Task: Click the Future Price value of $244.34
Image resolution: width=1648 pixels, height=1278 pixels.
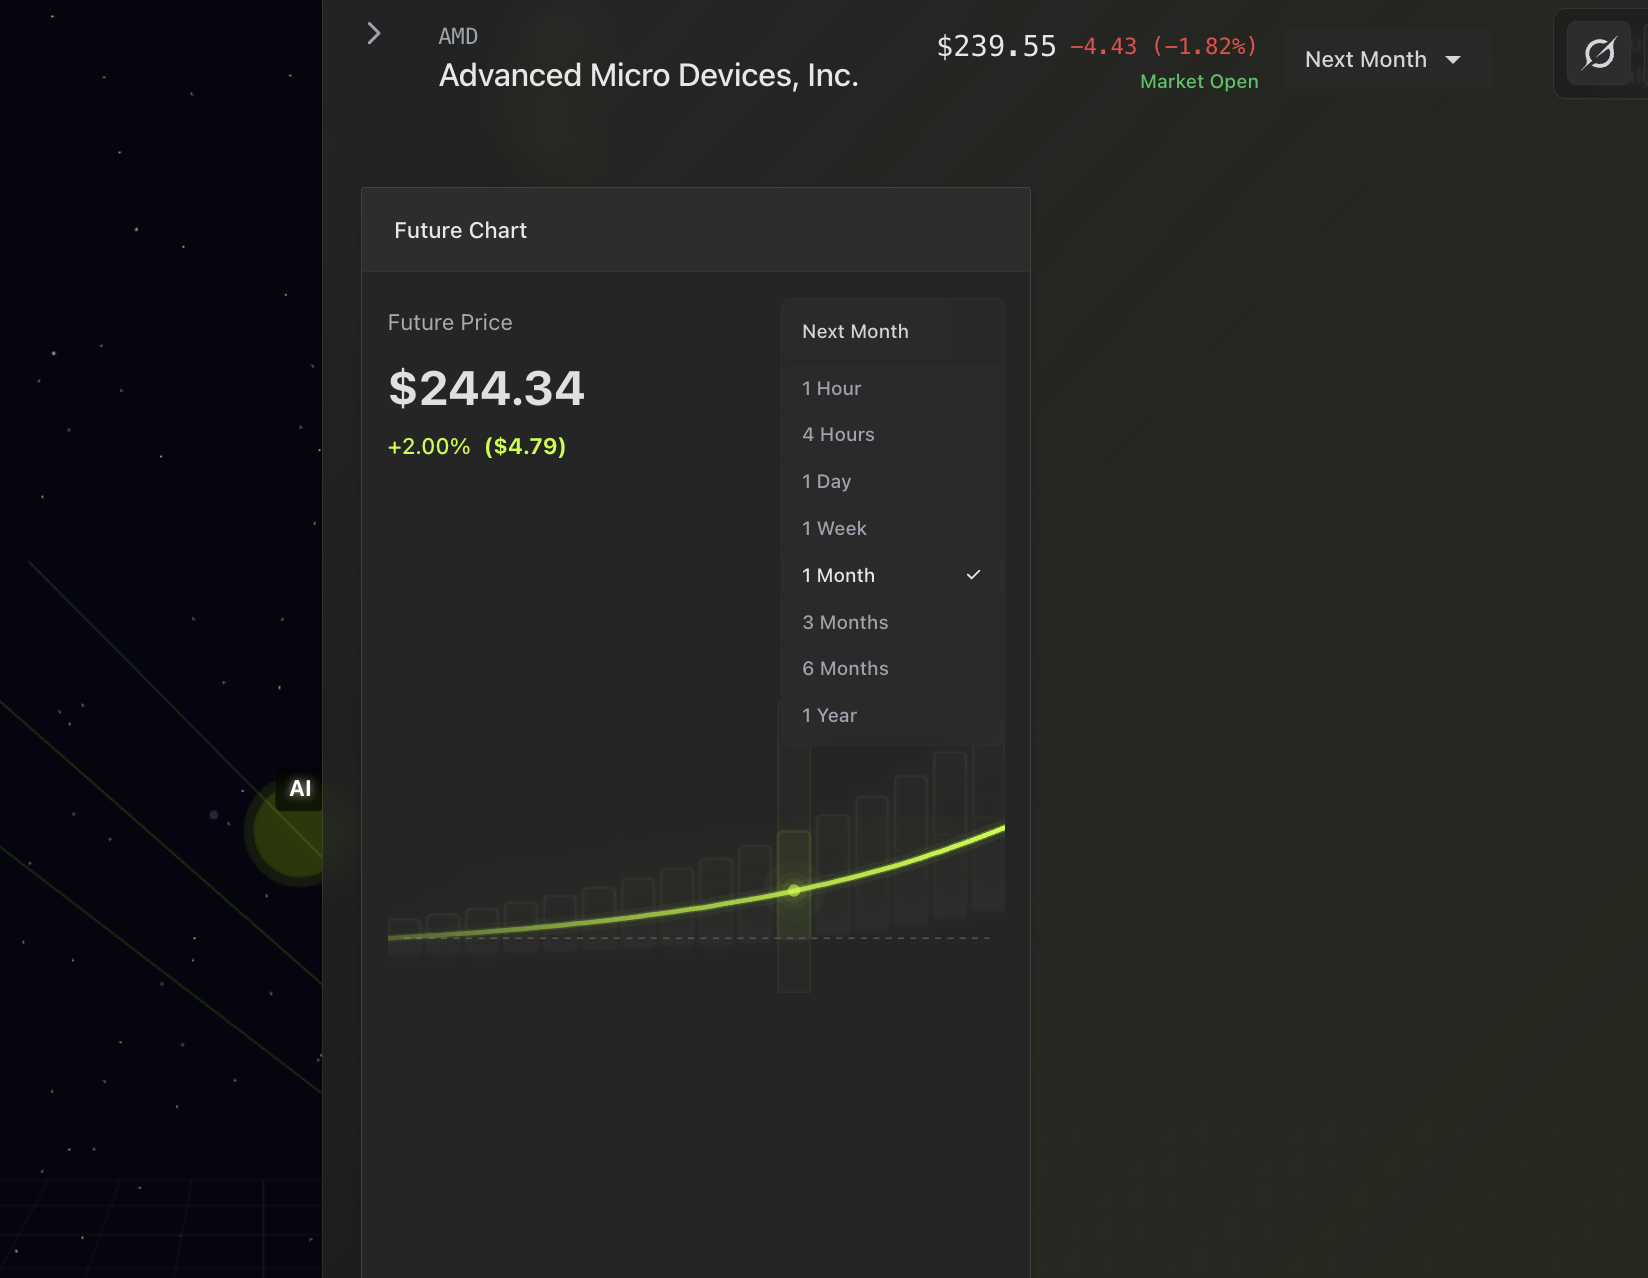Action: click(486, 389)
